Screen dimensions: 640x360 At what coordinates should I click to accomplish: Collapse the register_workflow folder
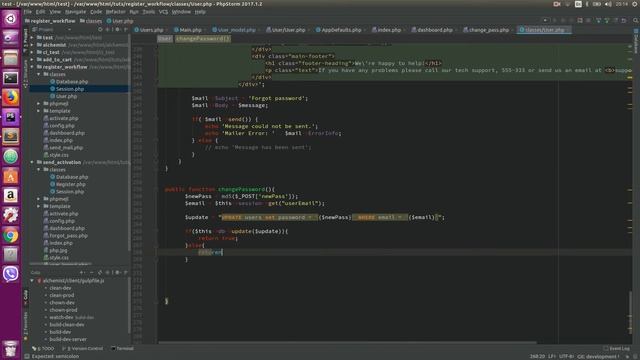pos(32,67)
